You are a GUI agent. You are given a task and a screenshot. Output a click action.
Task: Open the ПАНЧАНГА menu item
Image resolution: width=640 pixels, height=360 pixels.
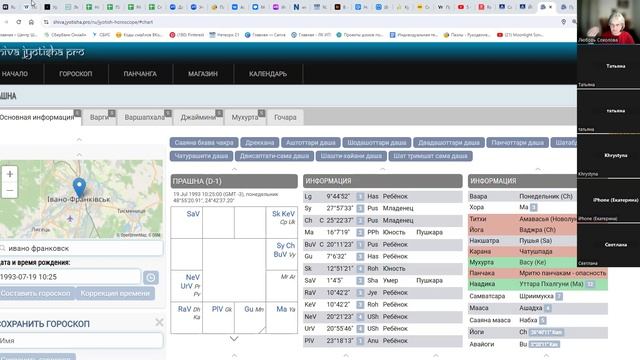(x=140, y=74)
